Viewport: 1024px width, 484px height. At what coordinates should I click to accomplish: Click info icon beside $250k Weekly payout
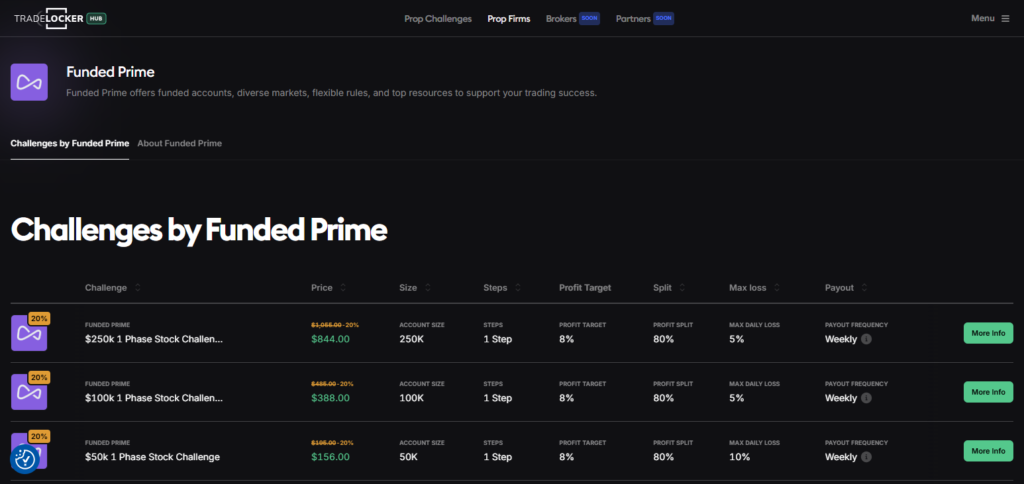(x=866, y=339)
